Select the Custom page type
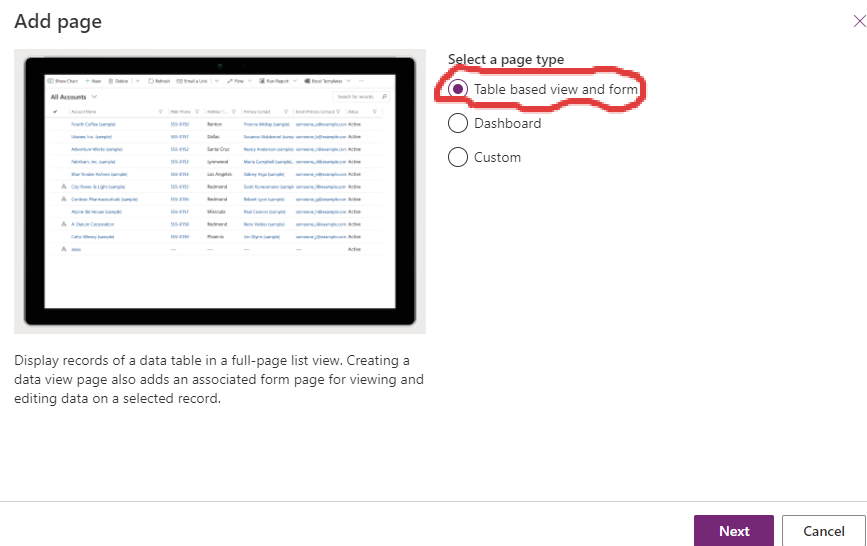 coord(458,157)
